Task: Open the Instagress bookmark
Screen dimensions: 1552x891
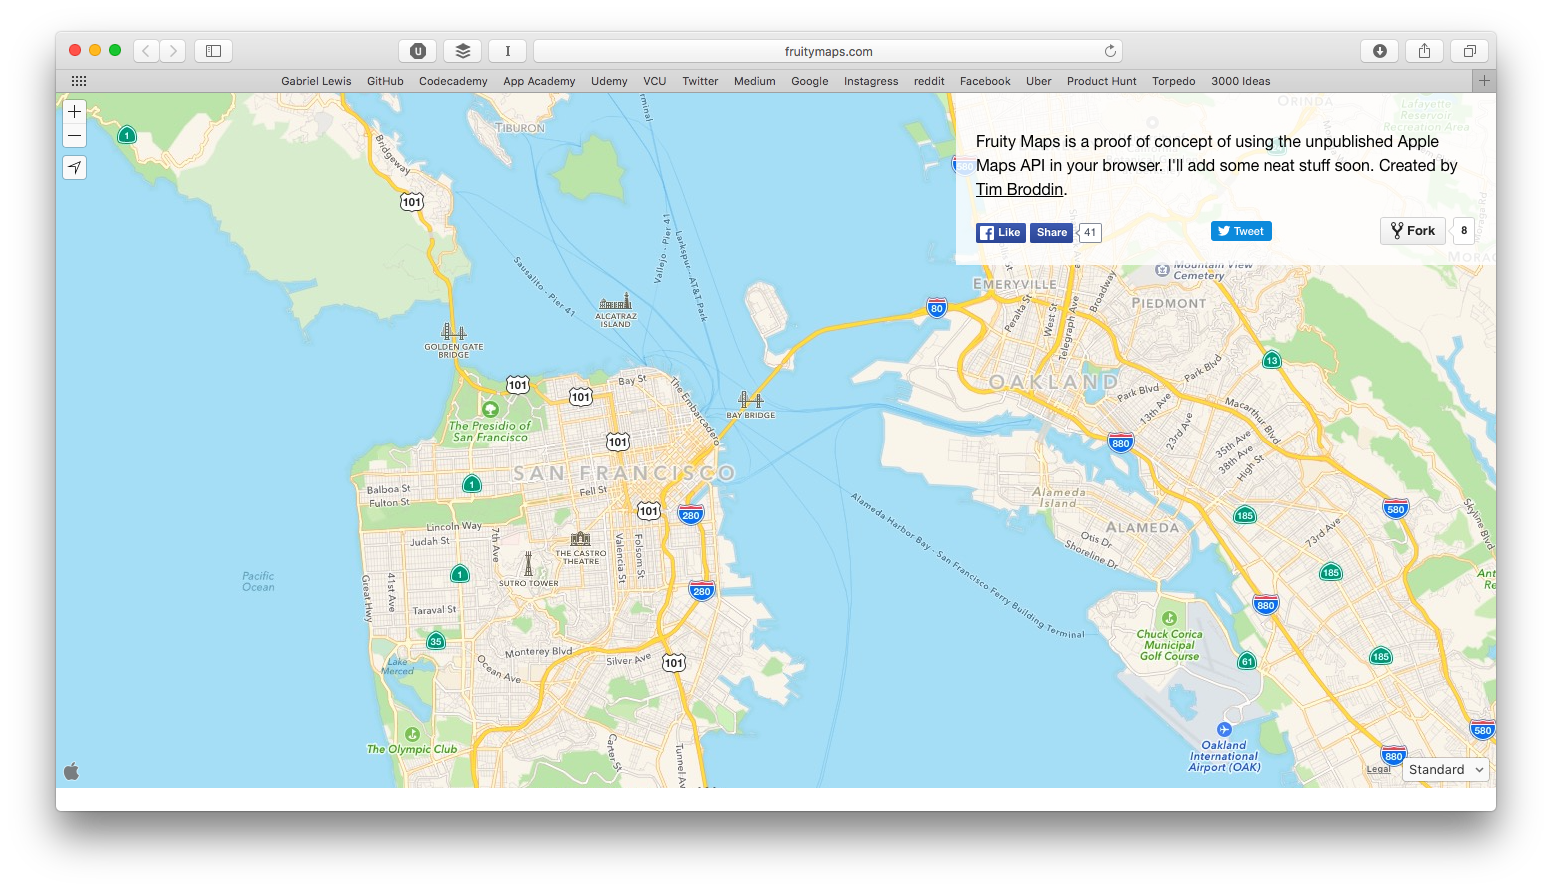Action: coord(871,81)
